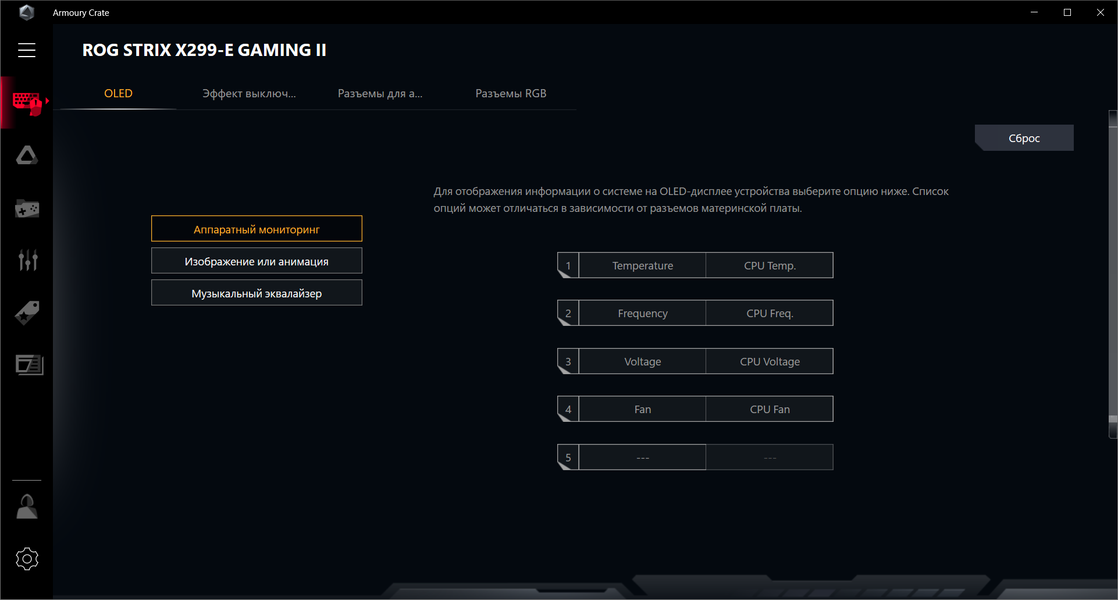Open the Fan dropdown in row 4
Image resolution: width=1118 pixels, height=600 pixels.
(x=642, y=409)
